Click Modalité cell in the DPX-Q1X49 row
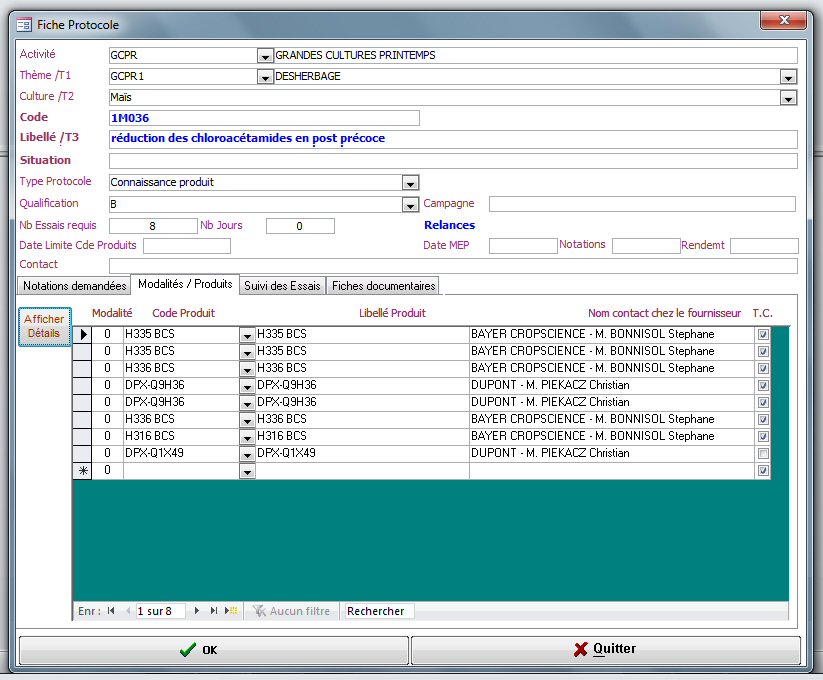 [x=108, y=453]
